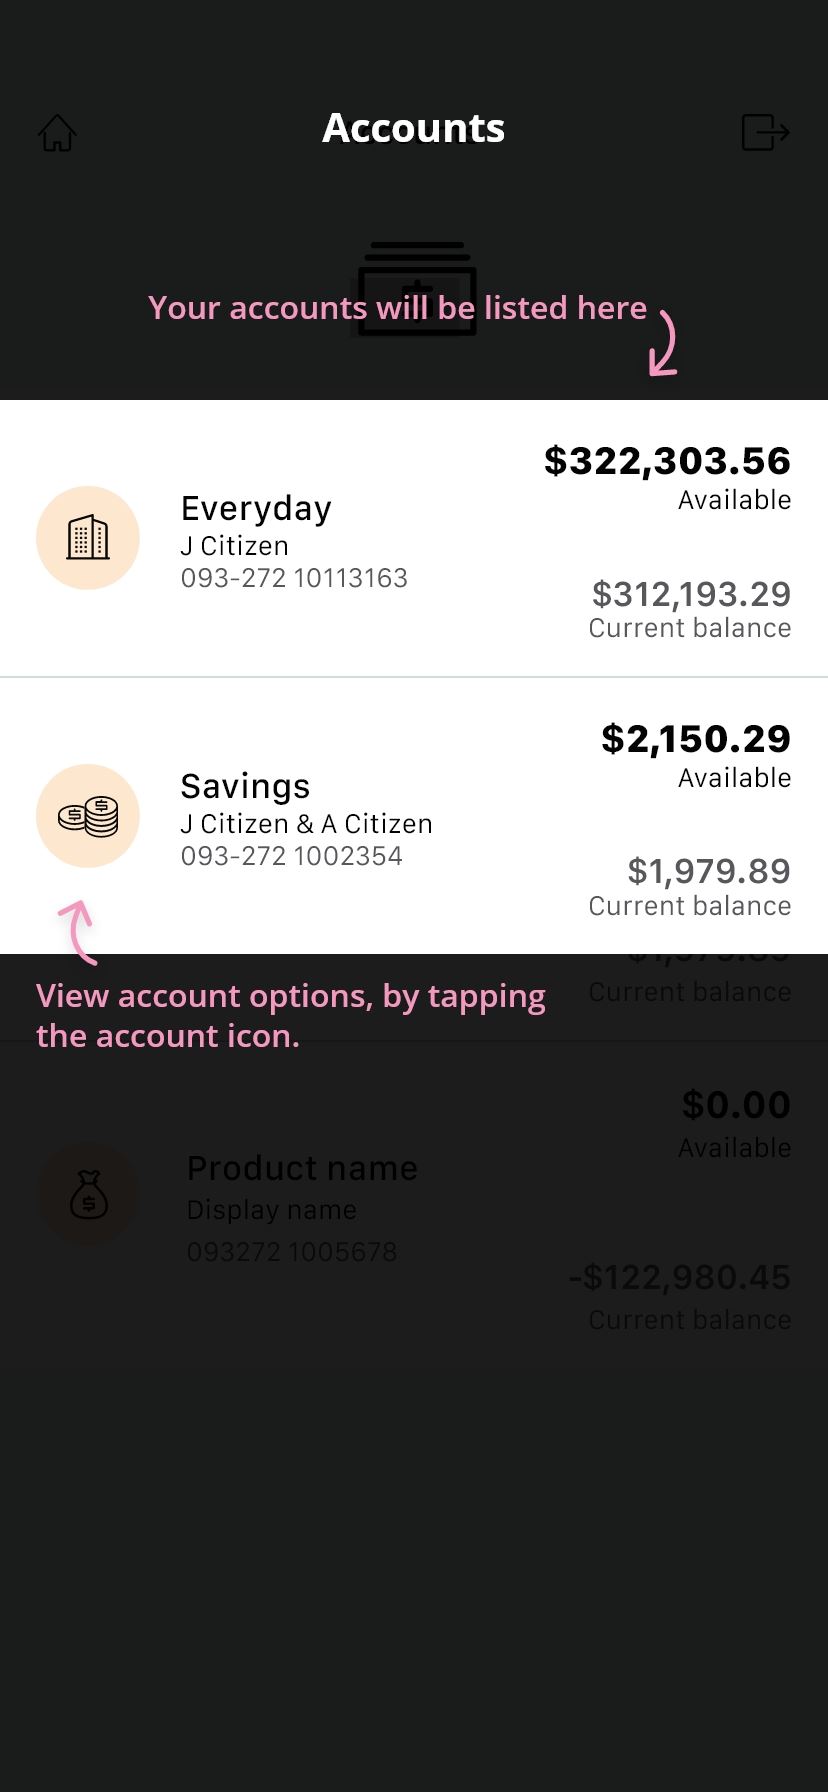
Task: Tap account number 093-272 1002354
Action: coord(292,856)
